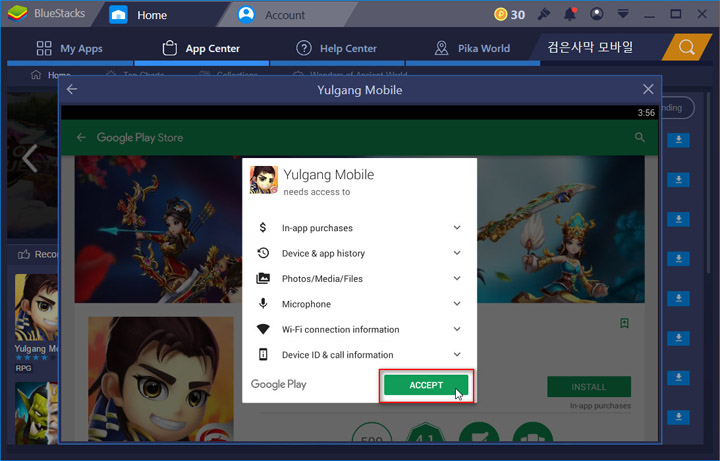720x461 pixels.
Task: Click the photos media files icon
Action: [x=263, y=278]
